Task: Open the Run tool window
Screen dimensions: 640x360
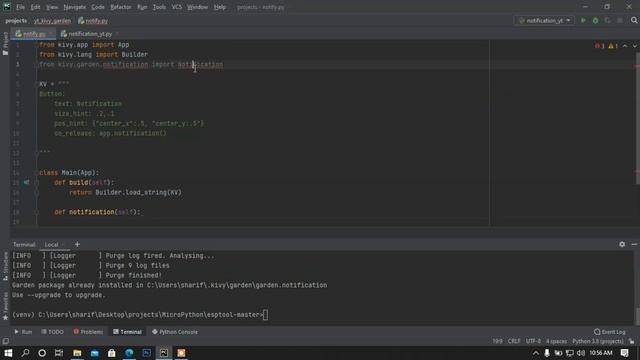Action: (23, 332)
